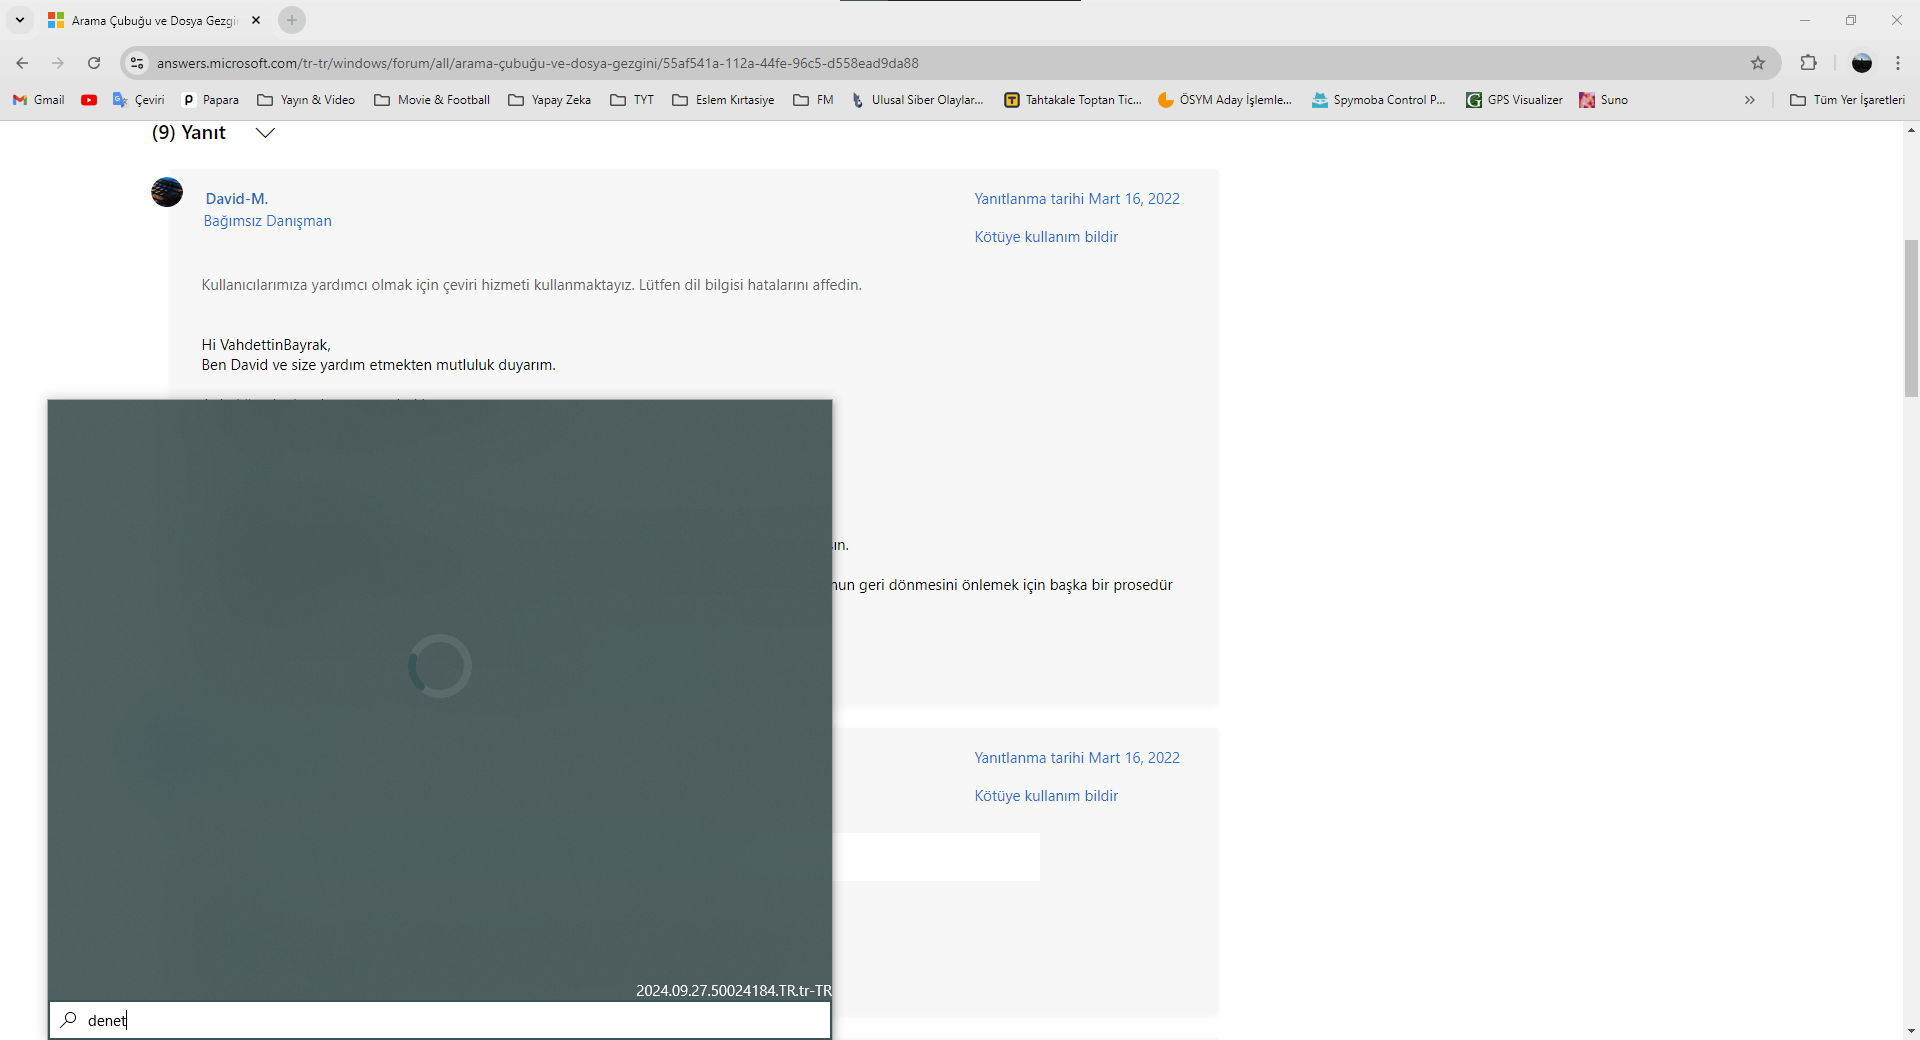Select the Arama Çubuğu ve Dosya Gezgini tab

coord(154,20)
